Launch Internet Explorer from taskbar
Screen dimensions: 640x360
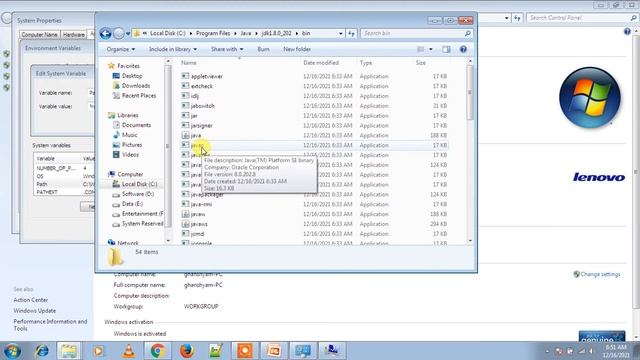click(x=42, y=351)
